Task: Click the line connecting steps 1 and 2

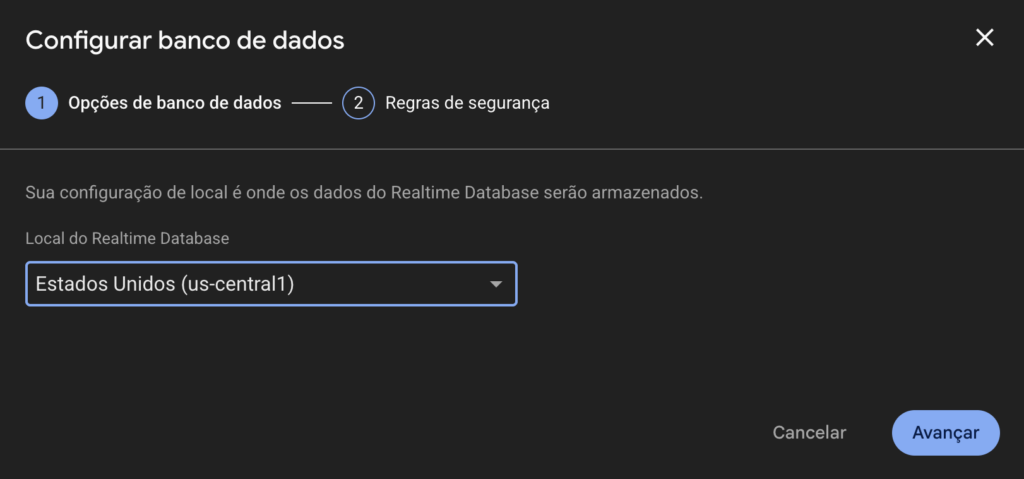Action: tap(312, 103)
